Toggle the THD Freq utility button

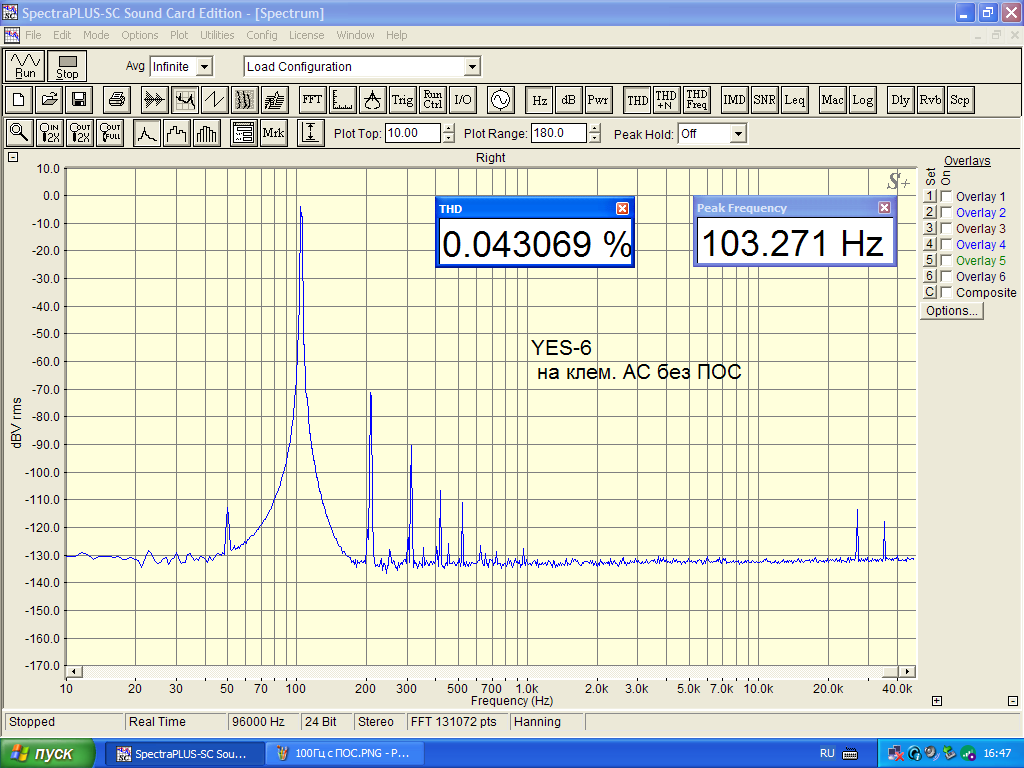coord(697,99)
